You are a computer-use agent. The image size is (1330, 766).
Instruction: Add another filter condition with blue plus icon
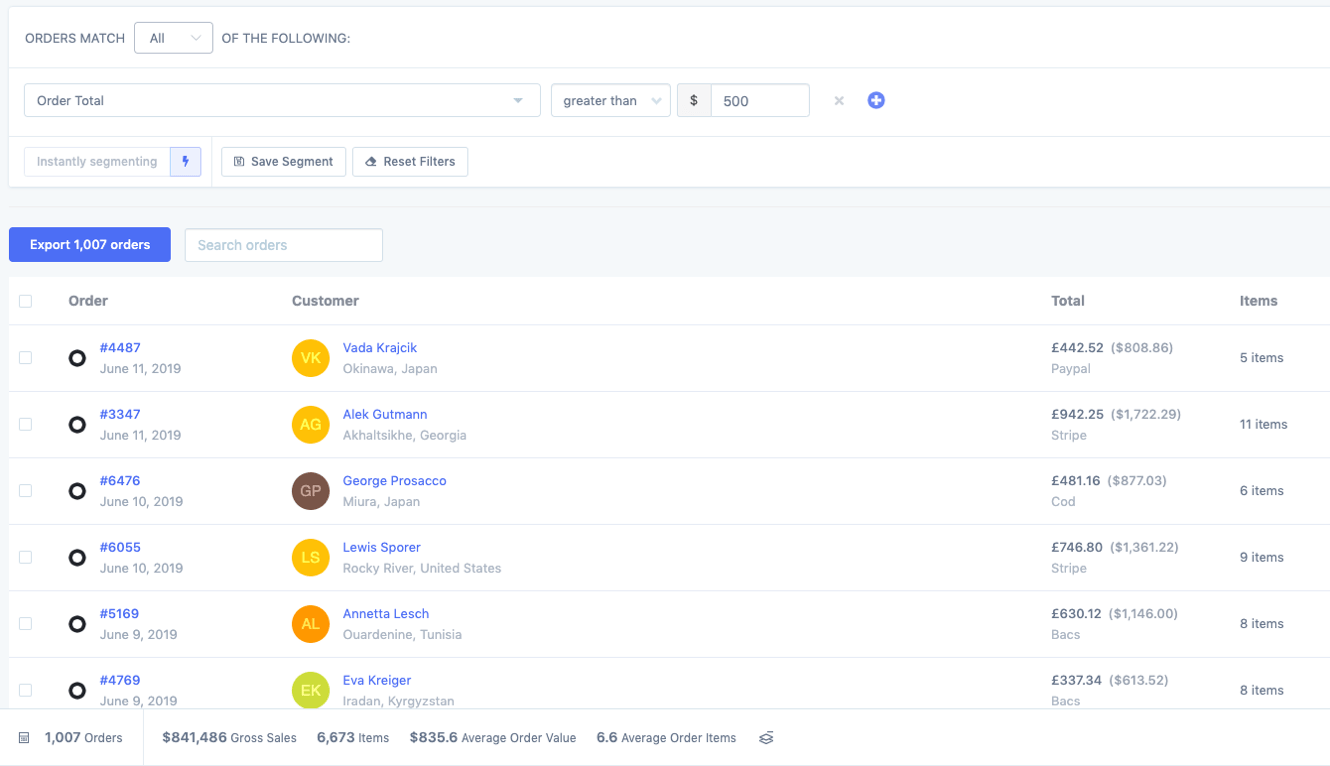[876, 100]
